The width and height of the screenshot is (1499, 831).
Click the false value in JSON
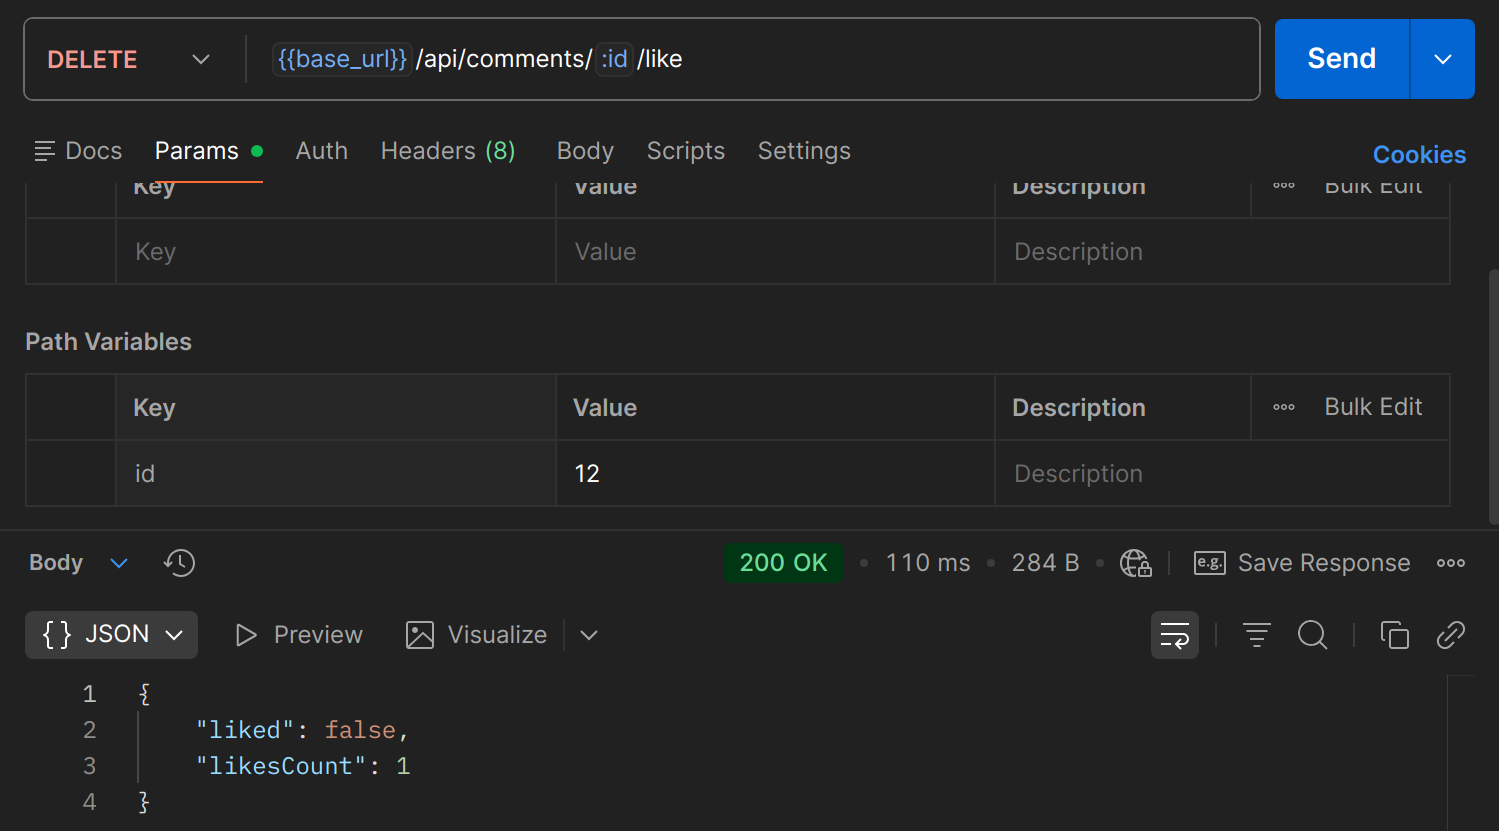pos(360,730)
